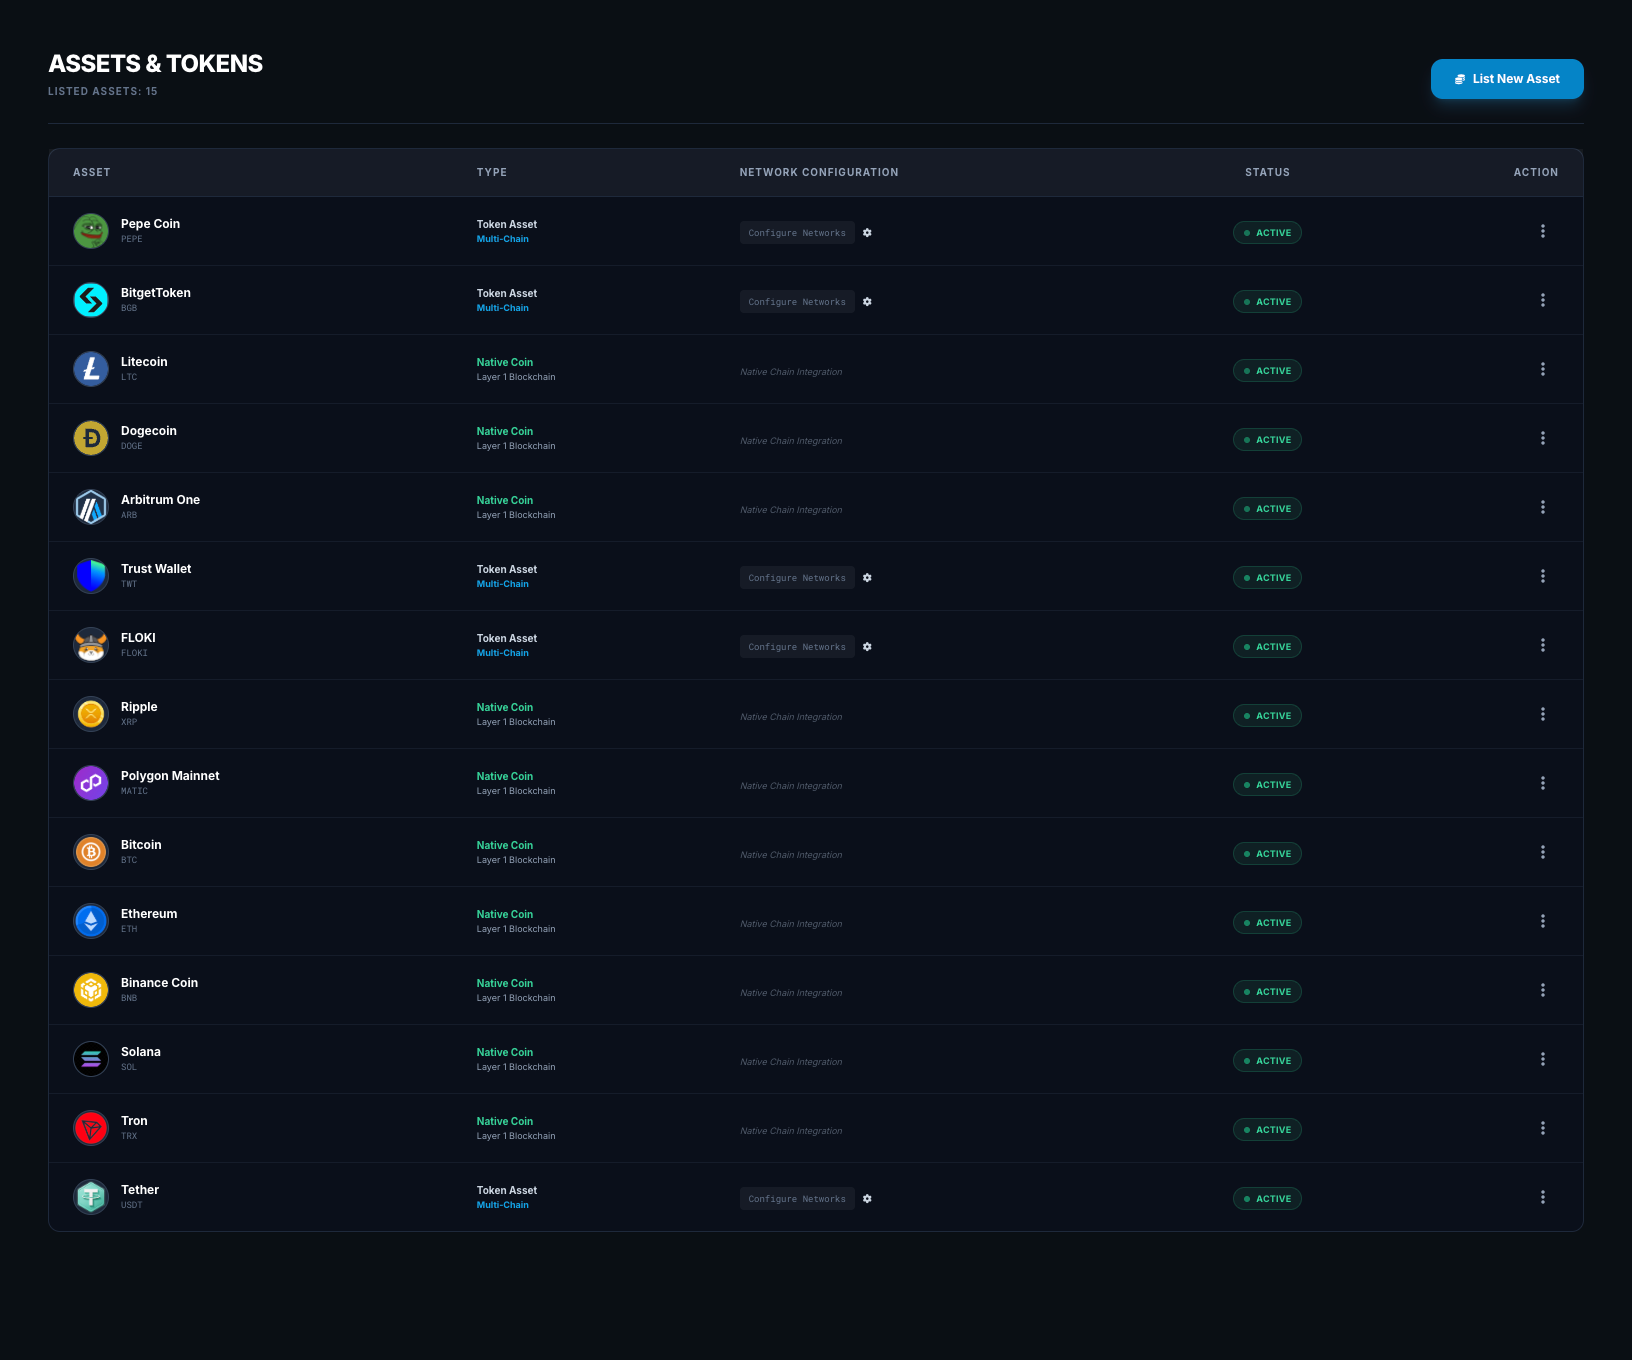Open the actions menu for Litecoin
This screenshot has width=1632, height=1360.
[1542, 369]
